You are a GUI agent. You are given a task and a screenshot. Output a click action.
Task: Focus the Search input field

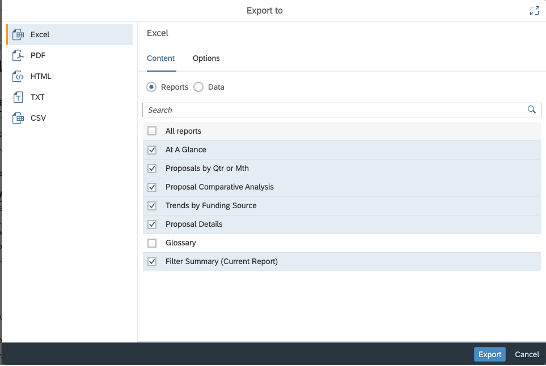pos(342,110)
